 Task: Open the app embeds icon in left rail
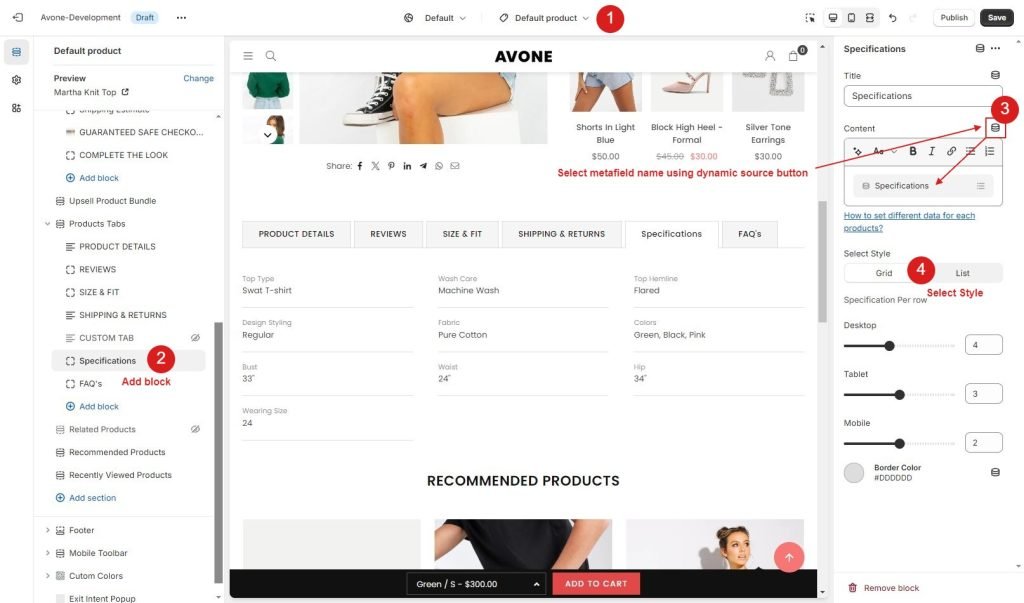[x=16, y=108]
